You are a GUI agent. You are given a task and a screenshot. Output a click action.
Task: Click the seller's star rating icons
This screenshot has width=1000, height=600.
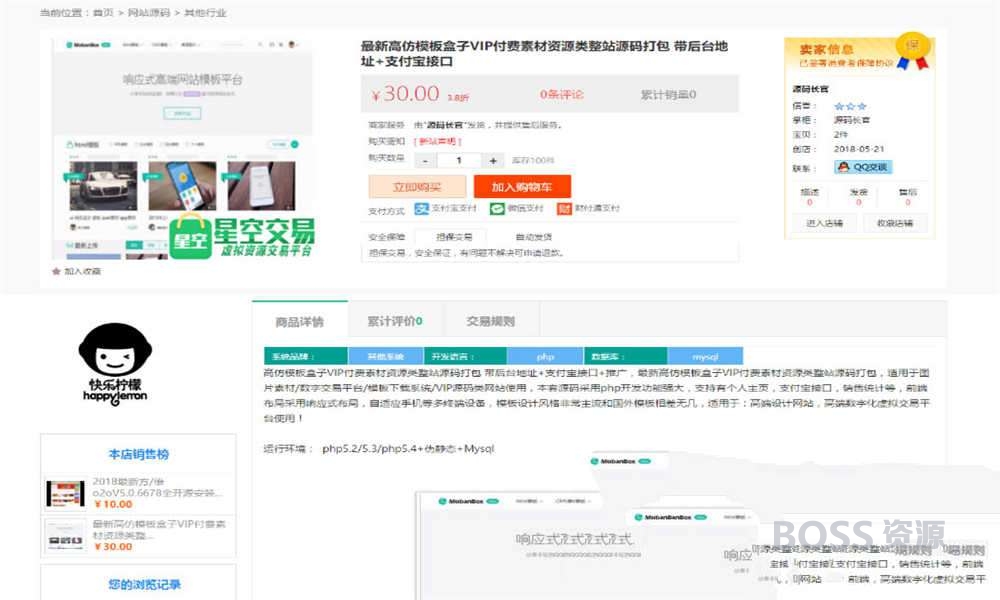tap(850, 106)
